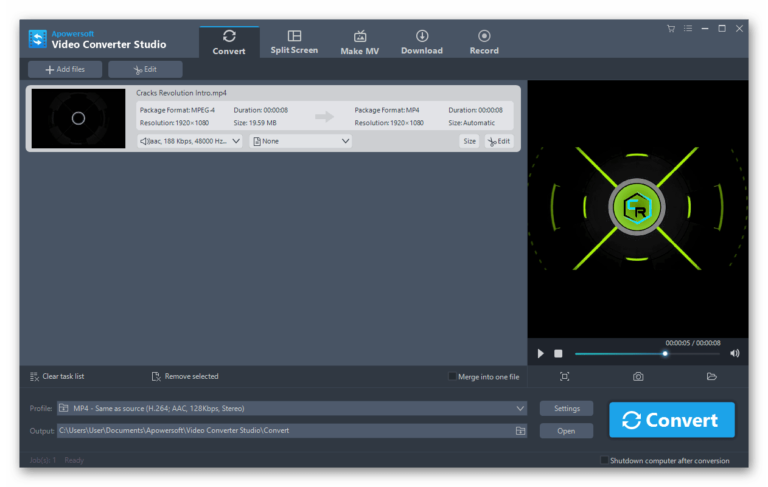Stop the preview playback
This screenshot has width=768, height=487.
[x=558, y=353]
